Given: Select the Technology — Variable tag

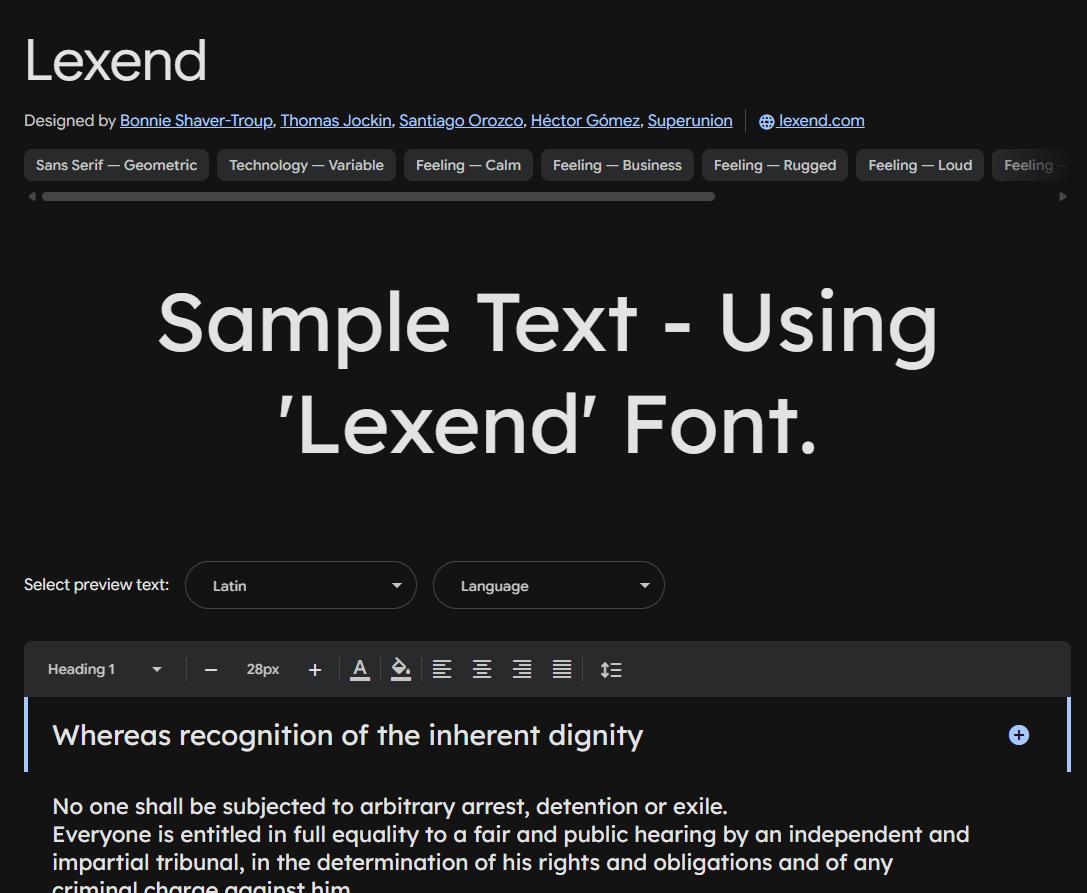Looking at the screenshot, I should (306, 165).
